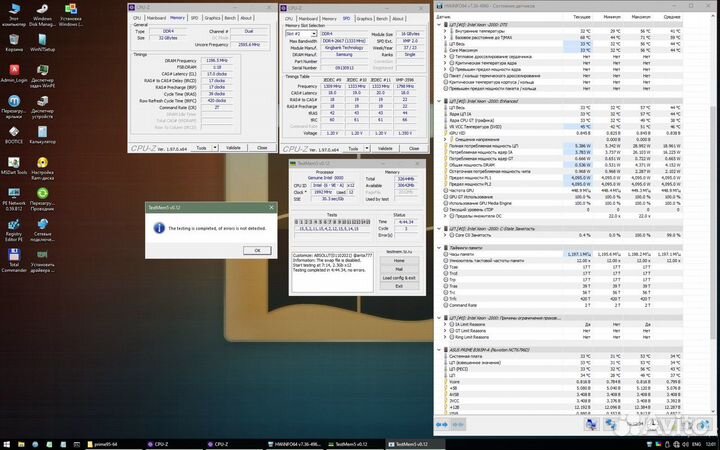Launch the PE Network desktop shortcut
The image size is (720, 450).
click(14, 199)
